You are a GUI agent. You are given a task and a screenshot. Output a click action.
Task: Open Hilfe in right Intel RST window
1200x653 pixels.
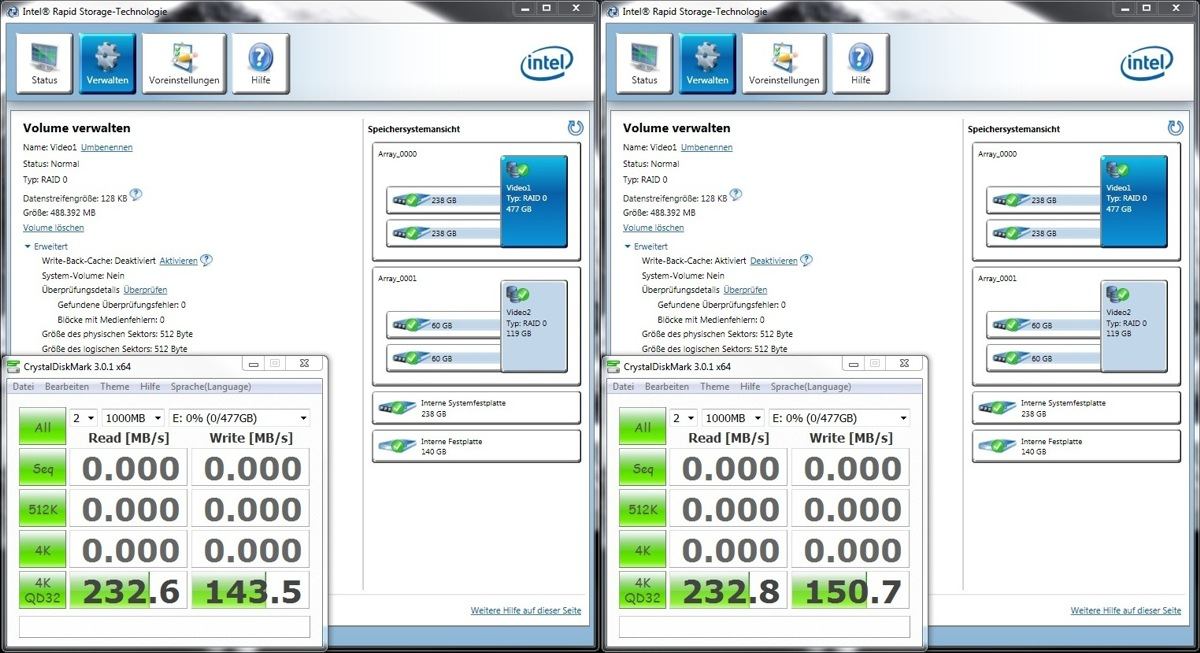coord(861,64)
